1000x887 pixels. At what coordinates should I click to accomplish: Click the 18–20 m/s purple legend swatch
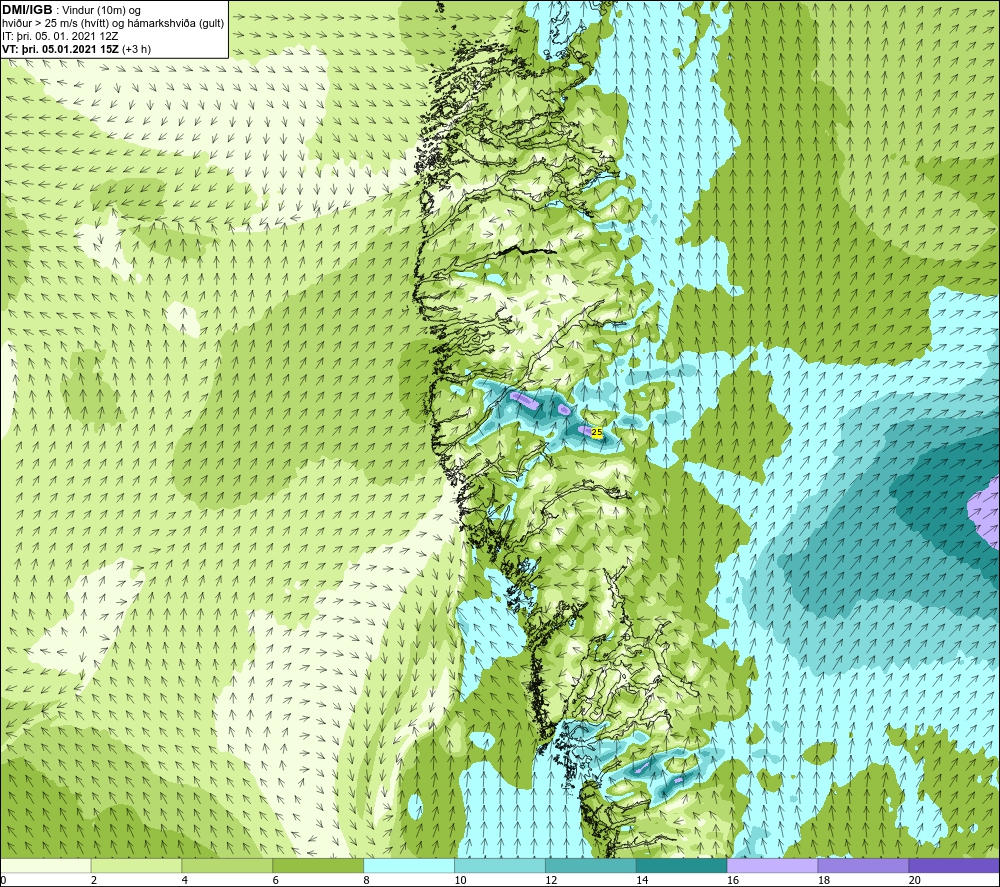point(863,865)
